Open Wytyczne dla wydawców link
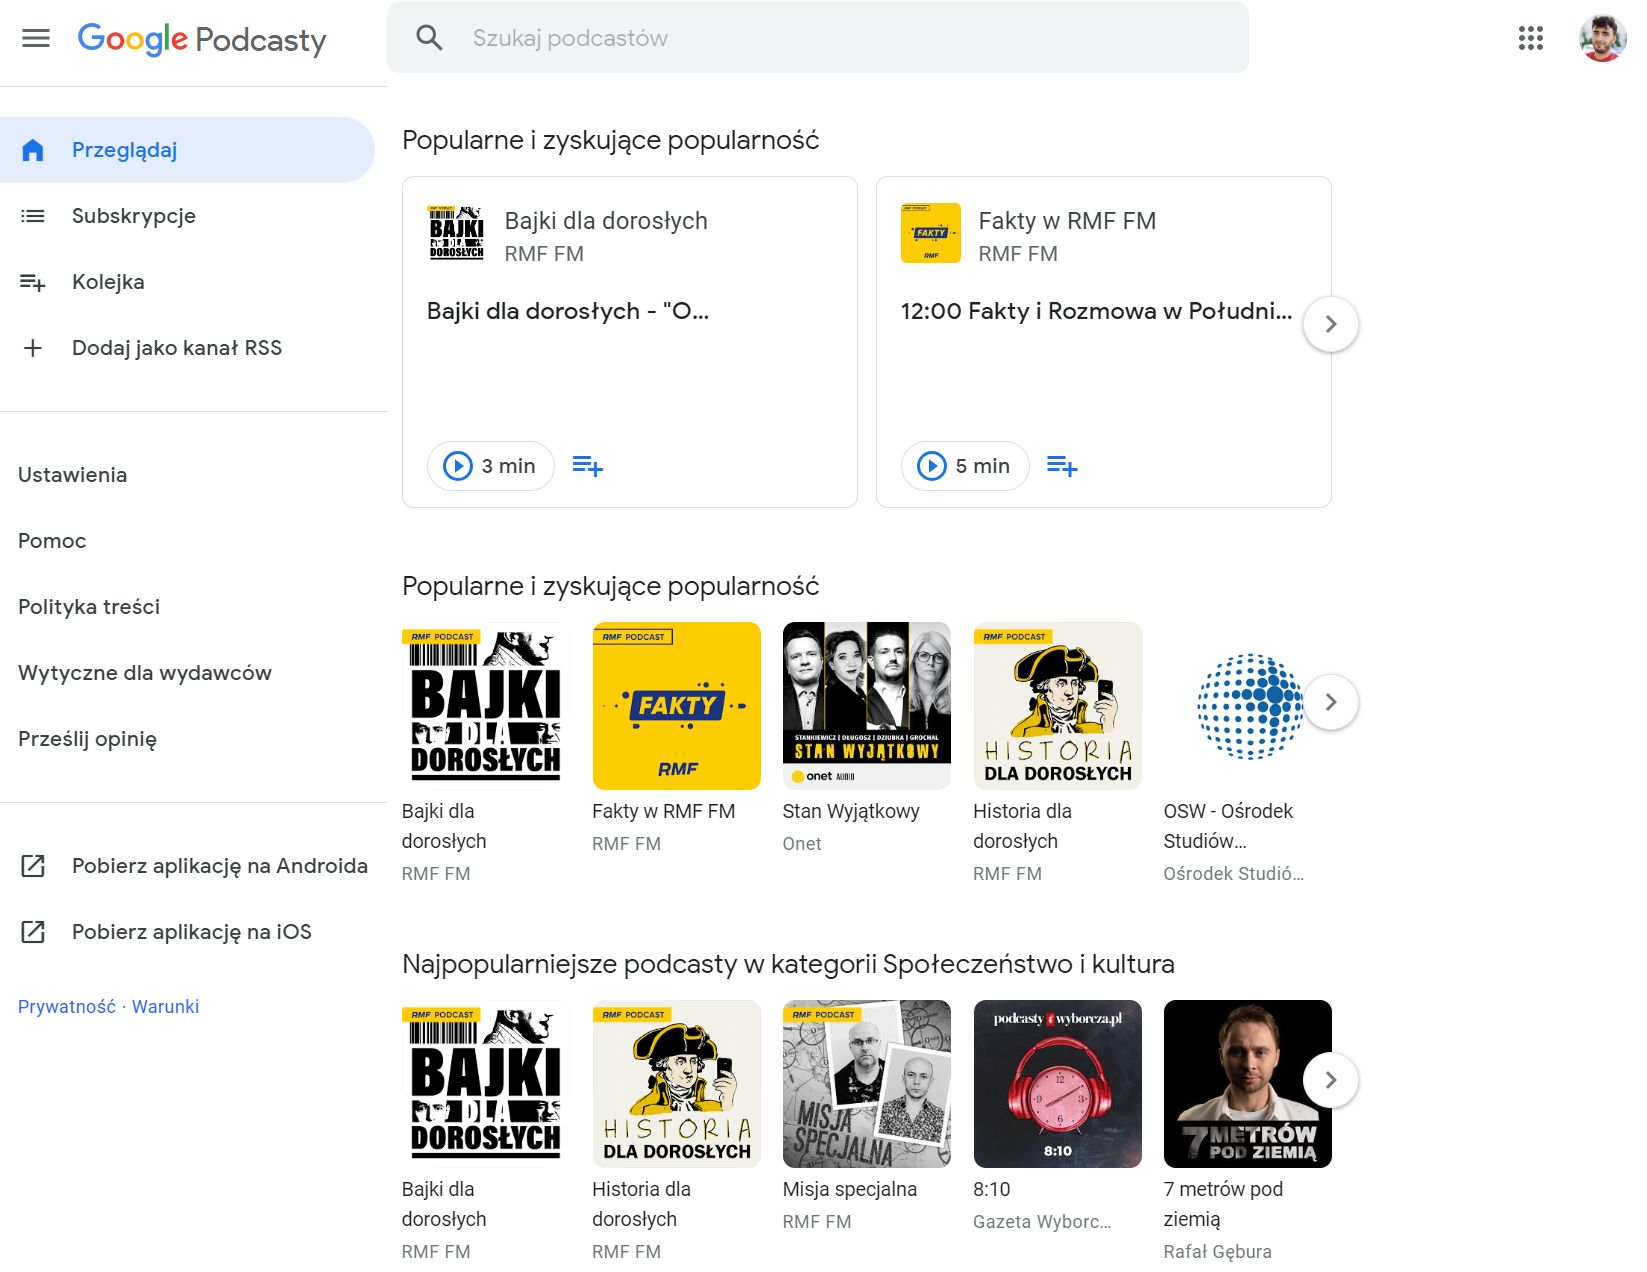This screenshot has height=1272, width=1647. point(145,673)
